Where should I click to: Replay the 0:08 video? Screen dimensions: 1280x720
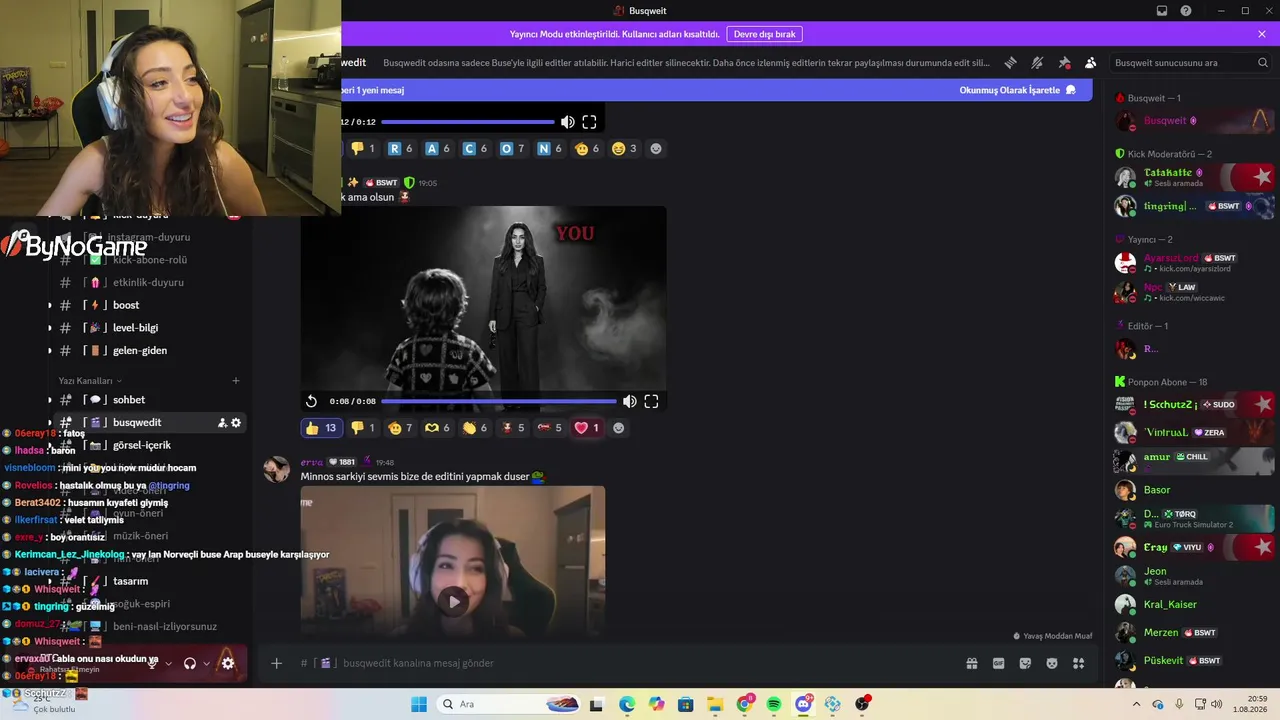pyautogui.click(x=311, y=401)
